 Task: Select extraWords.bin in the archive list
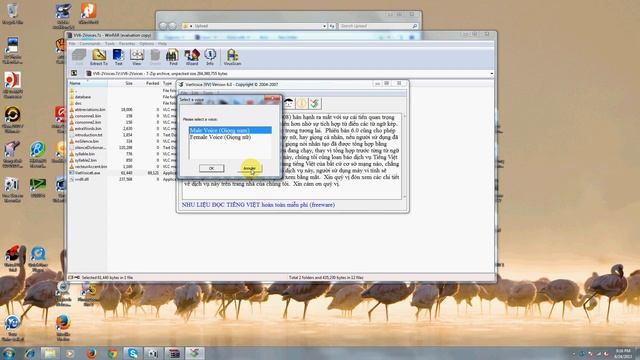(x=87, y=129)
